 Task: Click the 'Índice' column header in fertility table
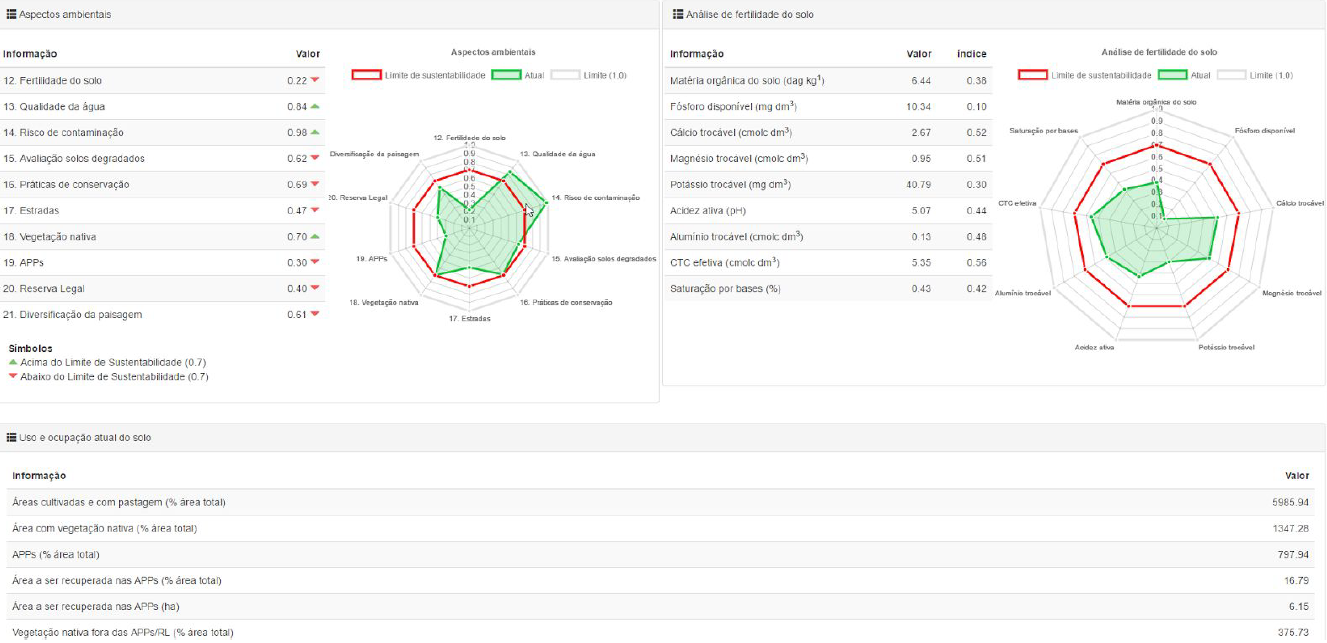[971, 54]
